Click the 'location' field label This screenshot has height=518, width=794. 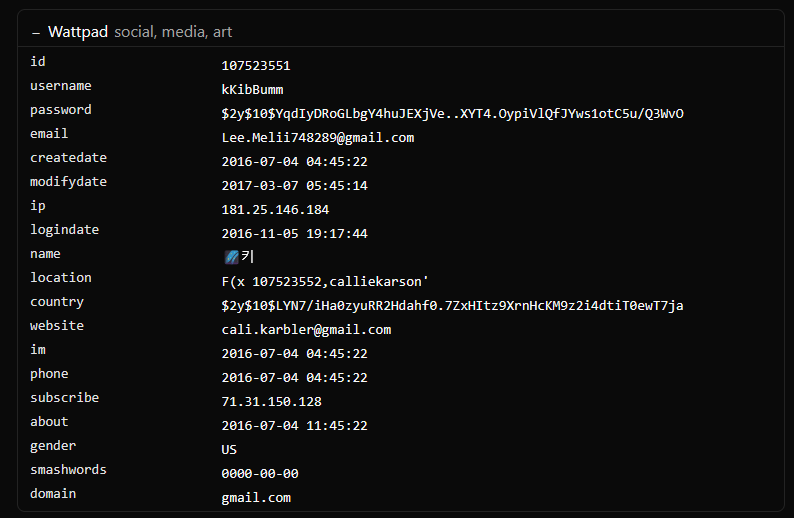[60, 278]
